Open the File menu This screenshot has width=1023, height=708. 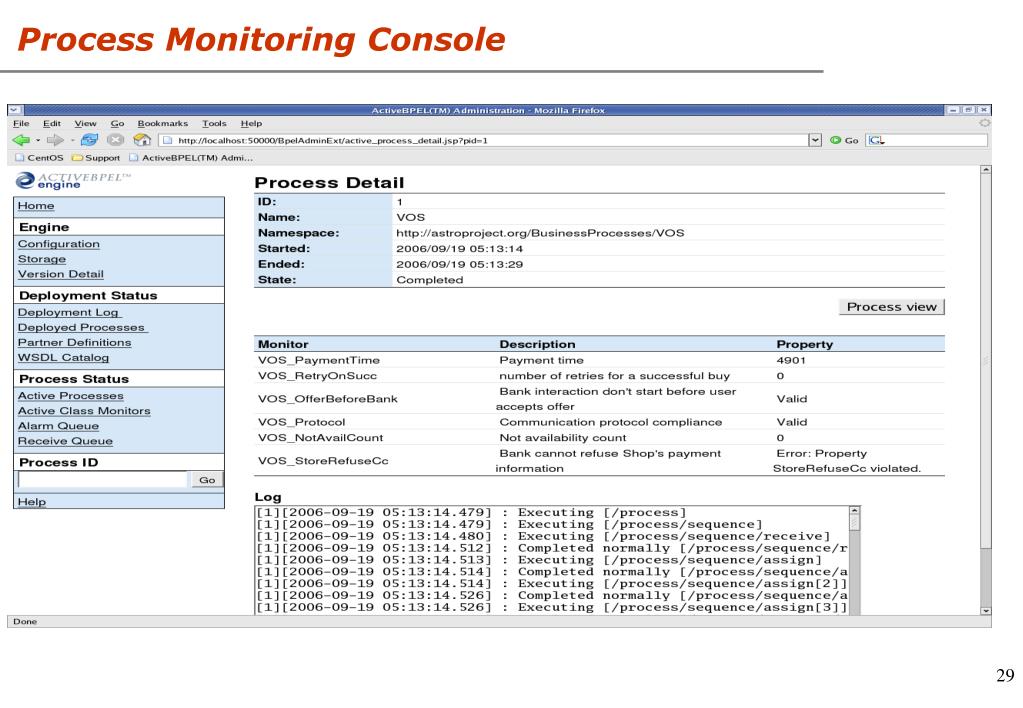point(21,123)
